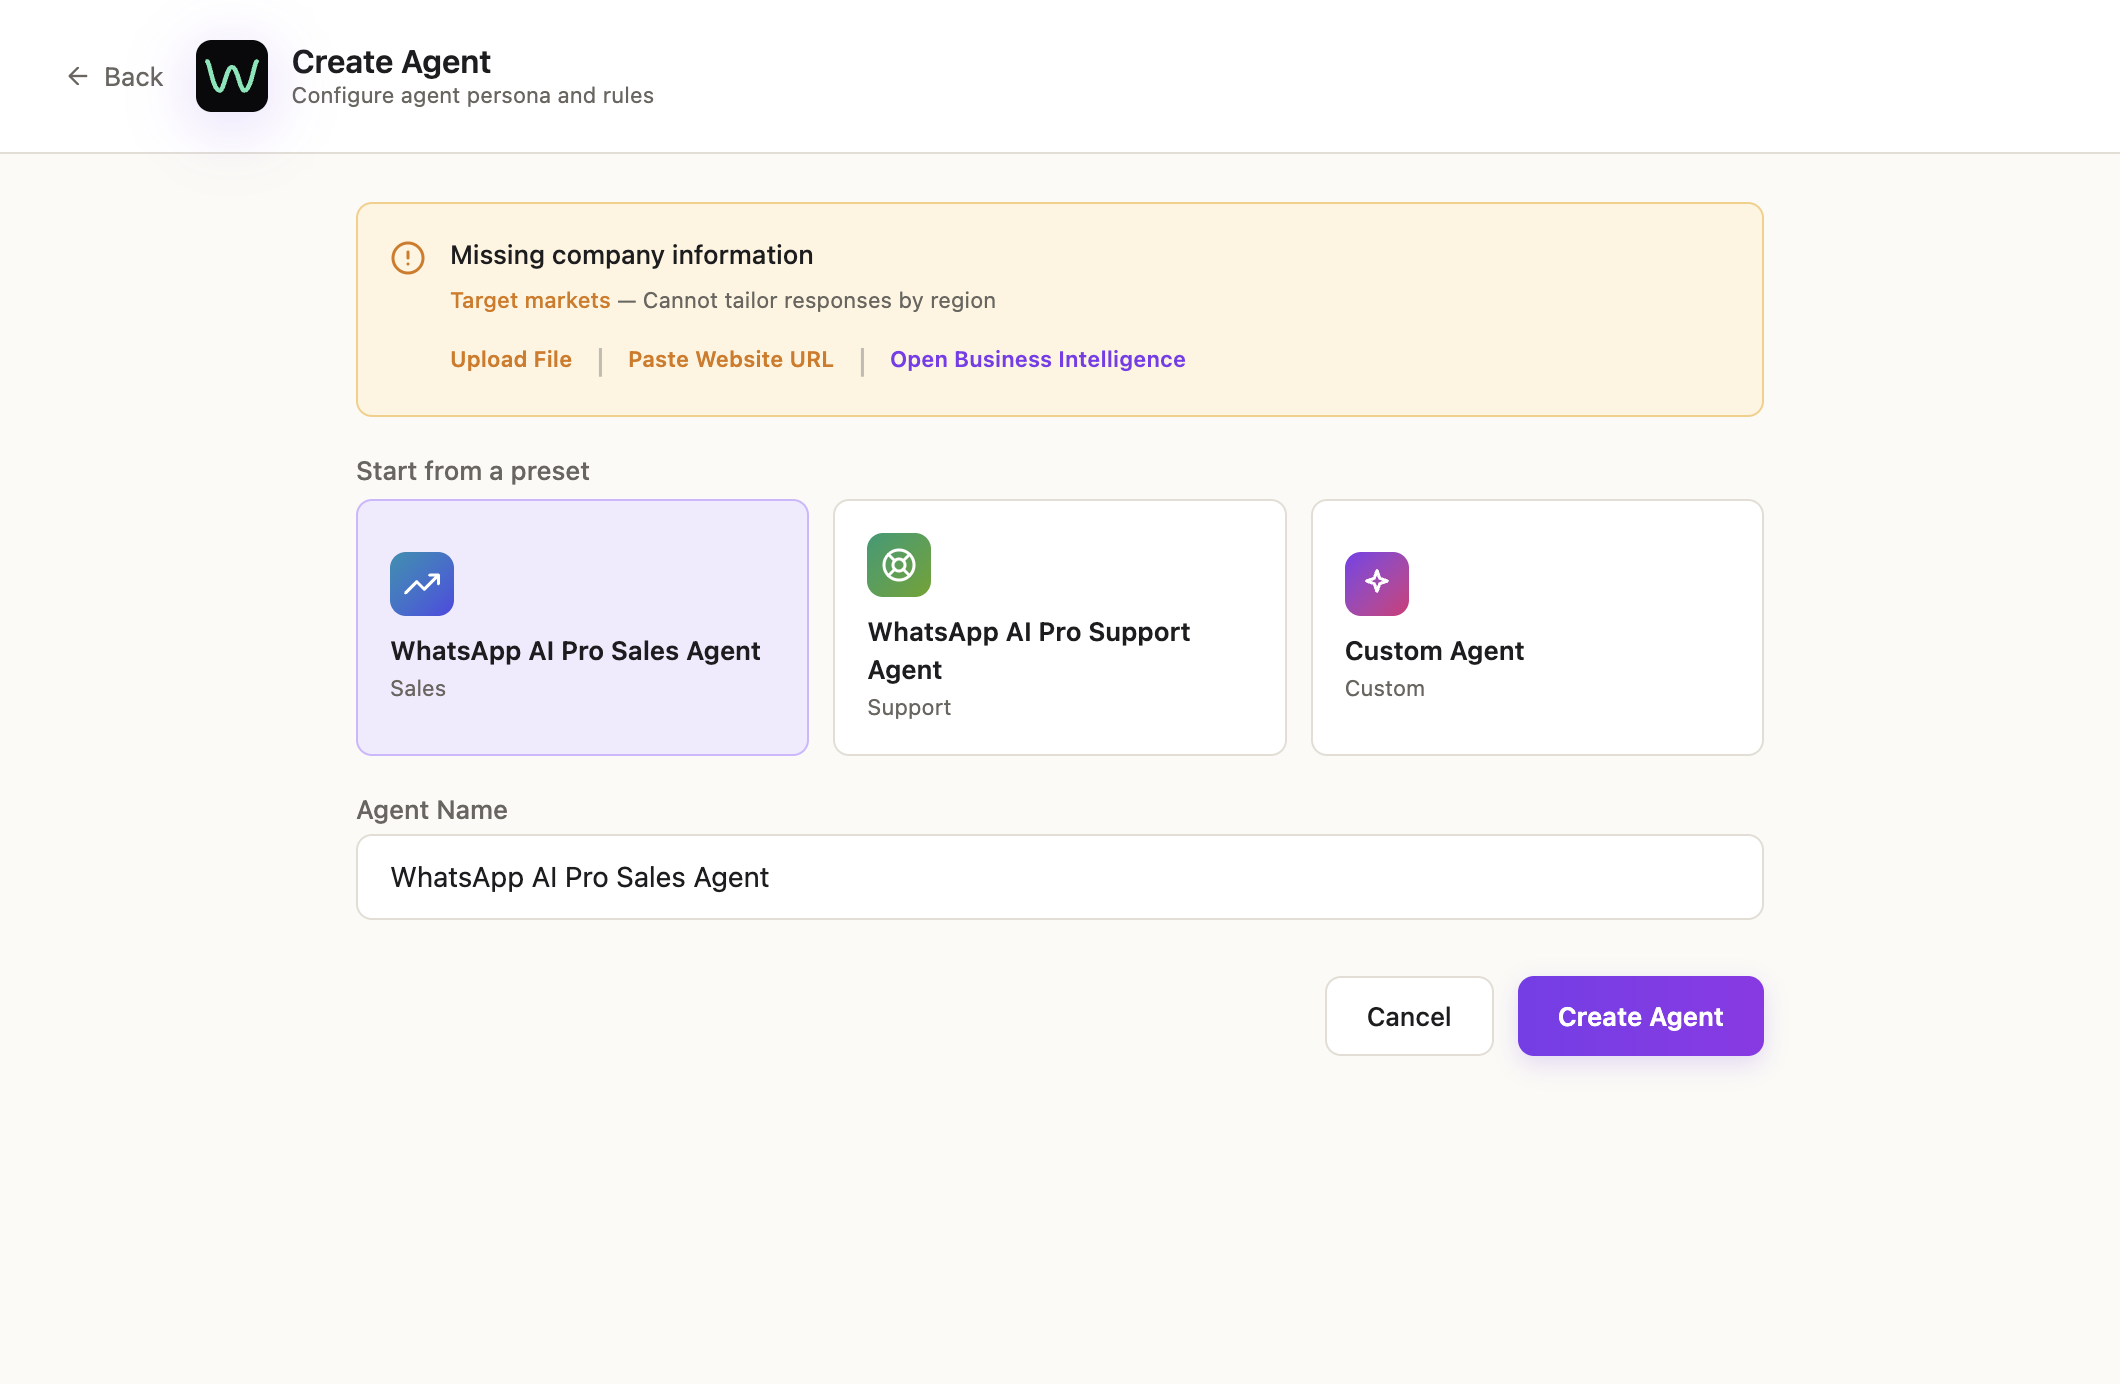This screenshot has width=2120, height=1384.
Task: Choose WhatsApp AI Pro Support Agent title
Action: click(1029, 651)
